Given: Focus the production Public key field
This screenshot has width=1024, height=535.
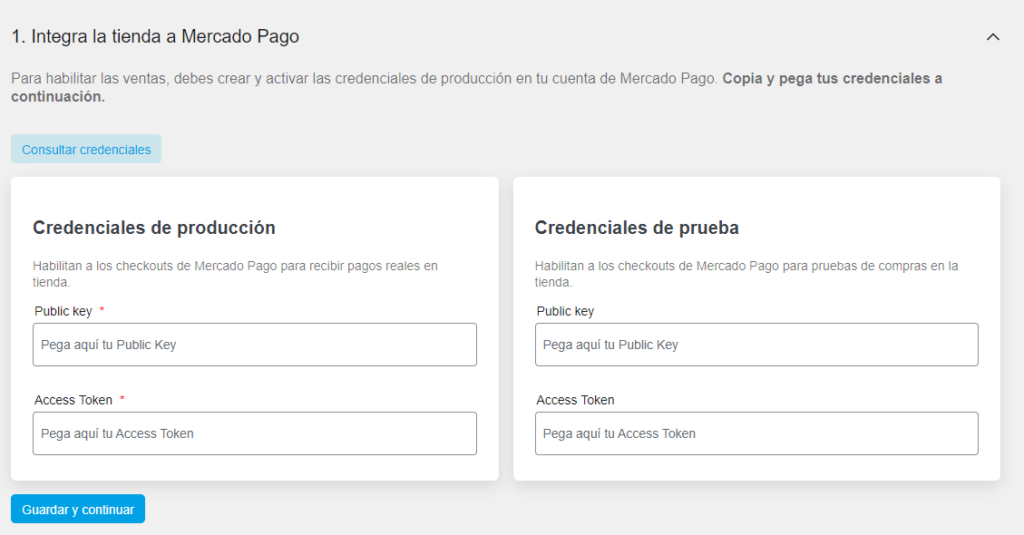Looking at the screenshot, I should [255, 344].
